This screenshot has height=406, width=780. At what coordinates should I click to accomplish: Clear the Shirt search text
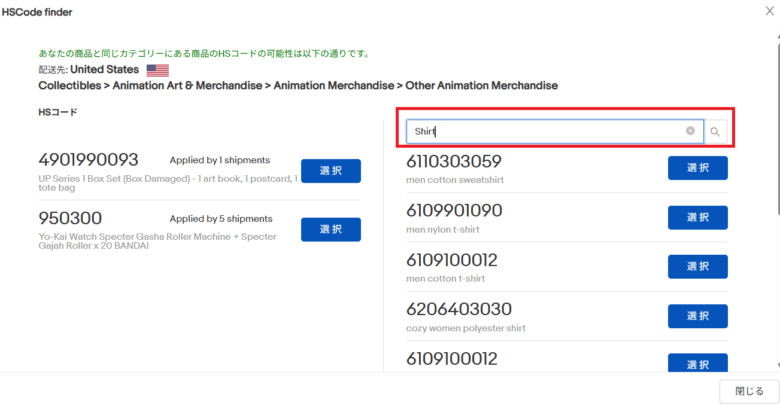pyautogui.click(x=690, y=131)
